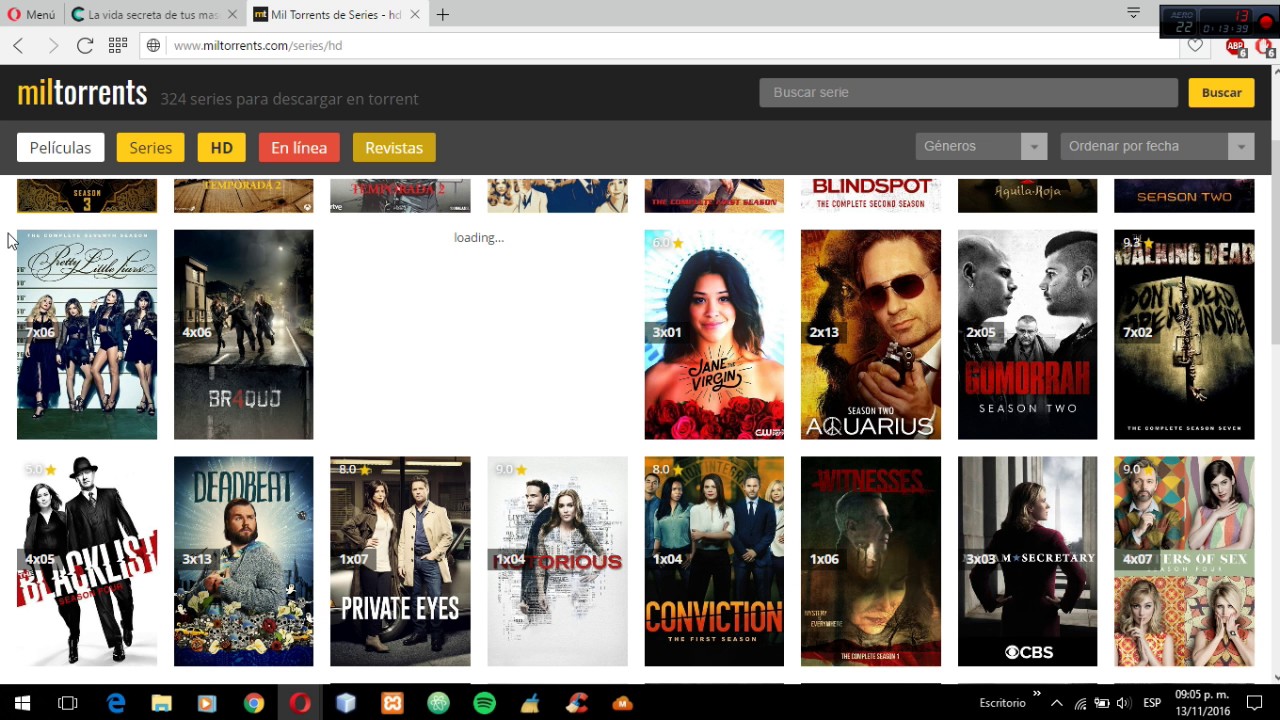The height and width of the screenshot is (720, 1280).
Task: Open the Deadbeat 3x13 poster
Action: click(243, 561)
